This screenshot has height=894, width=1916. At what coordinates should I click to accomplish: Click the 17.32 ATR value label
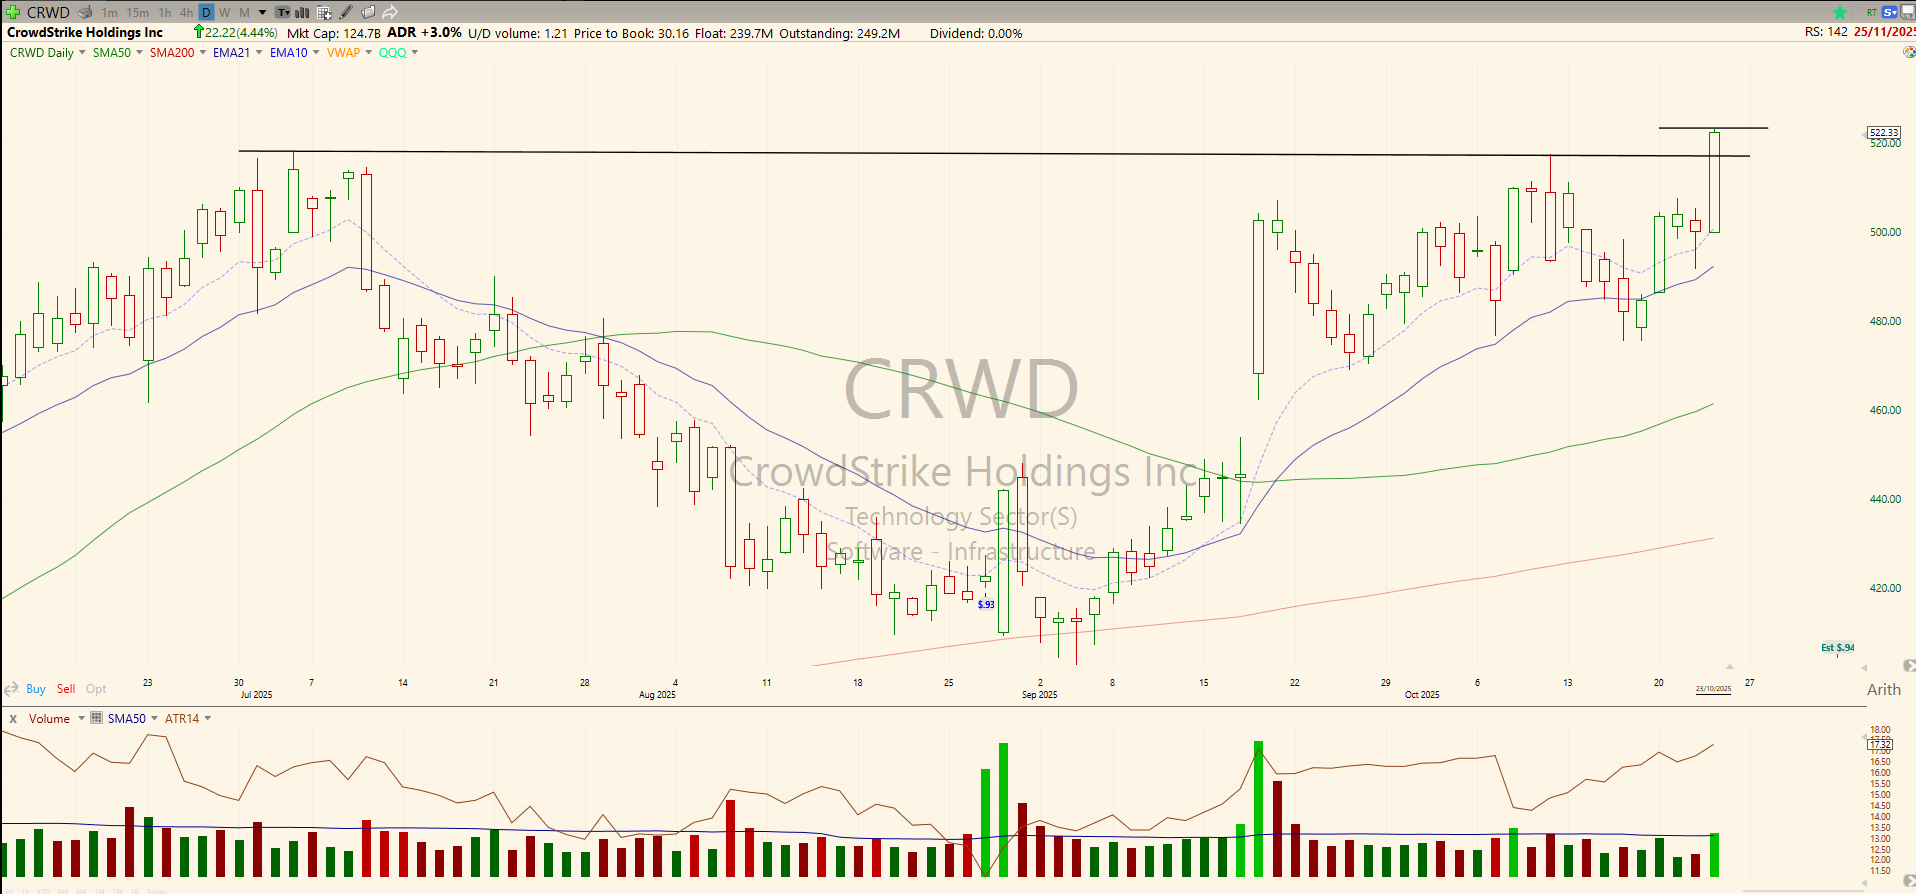click(1880, 744)
